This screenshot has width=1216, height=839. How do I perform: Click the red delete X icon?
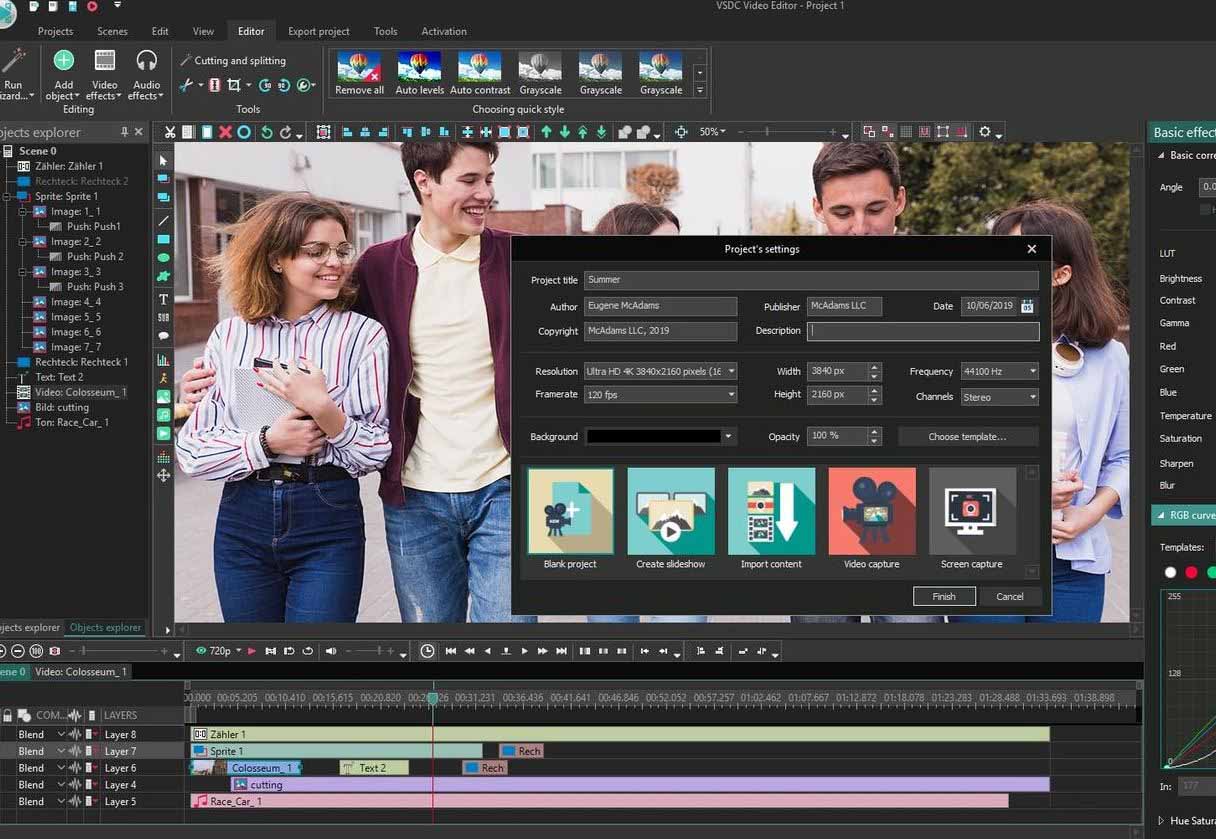pos(225,132)
